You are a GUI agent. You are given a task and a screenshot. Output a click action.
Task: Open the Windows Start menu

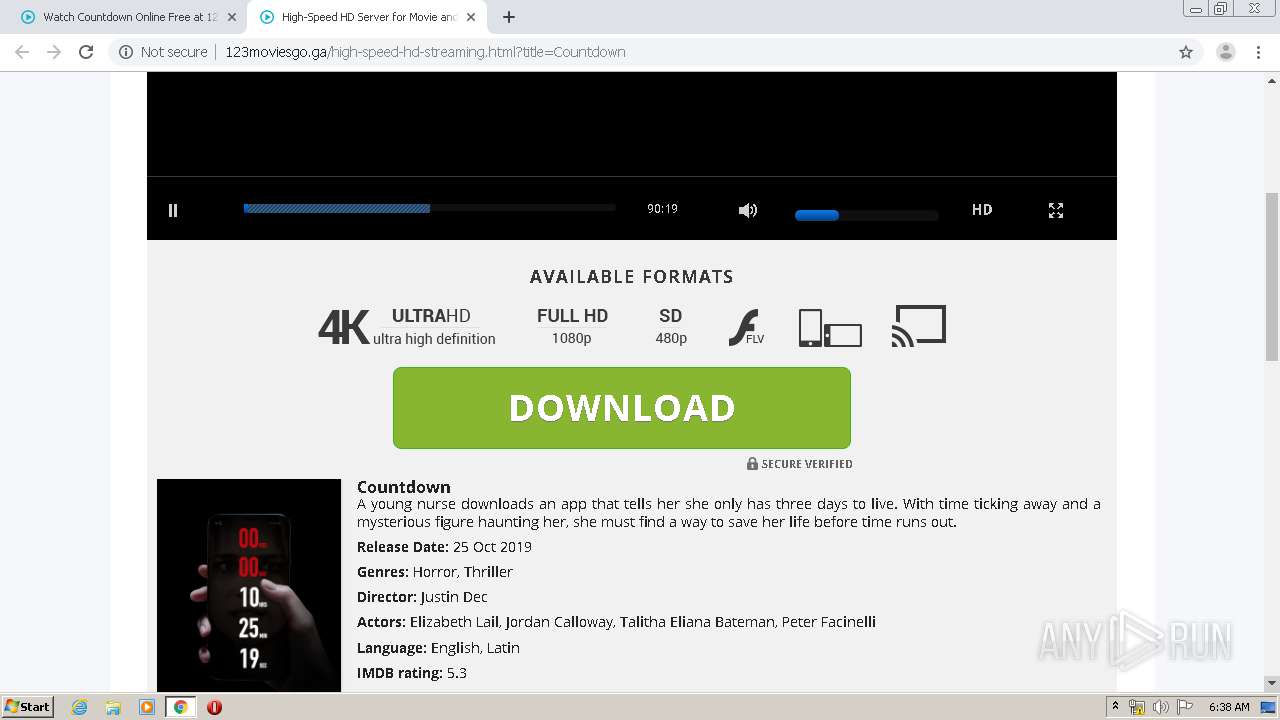click(27, 706)
